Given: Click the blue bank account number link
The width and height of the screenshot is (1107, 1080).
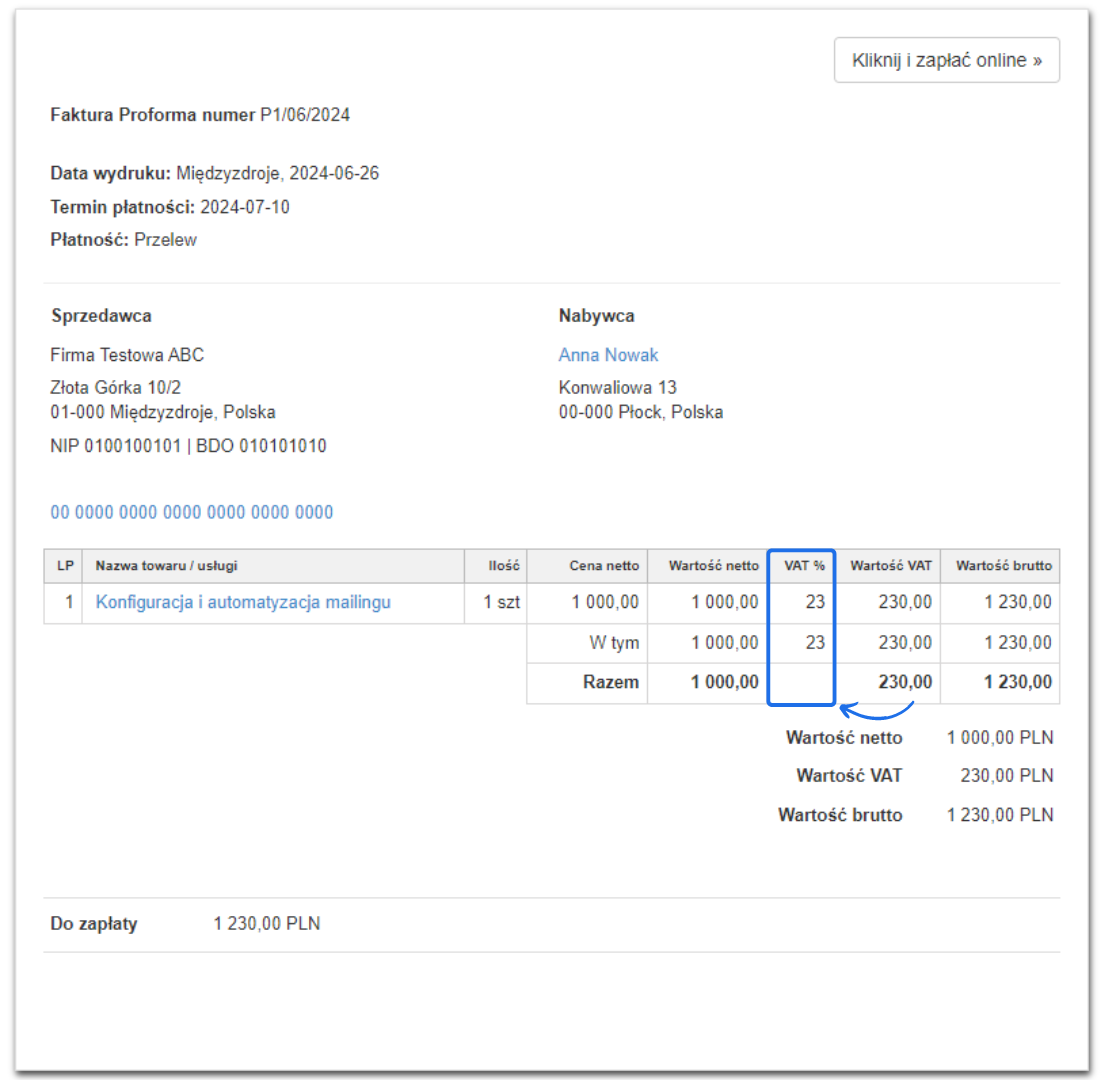Looking at the screenshot, I should (x=192, y=513).
